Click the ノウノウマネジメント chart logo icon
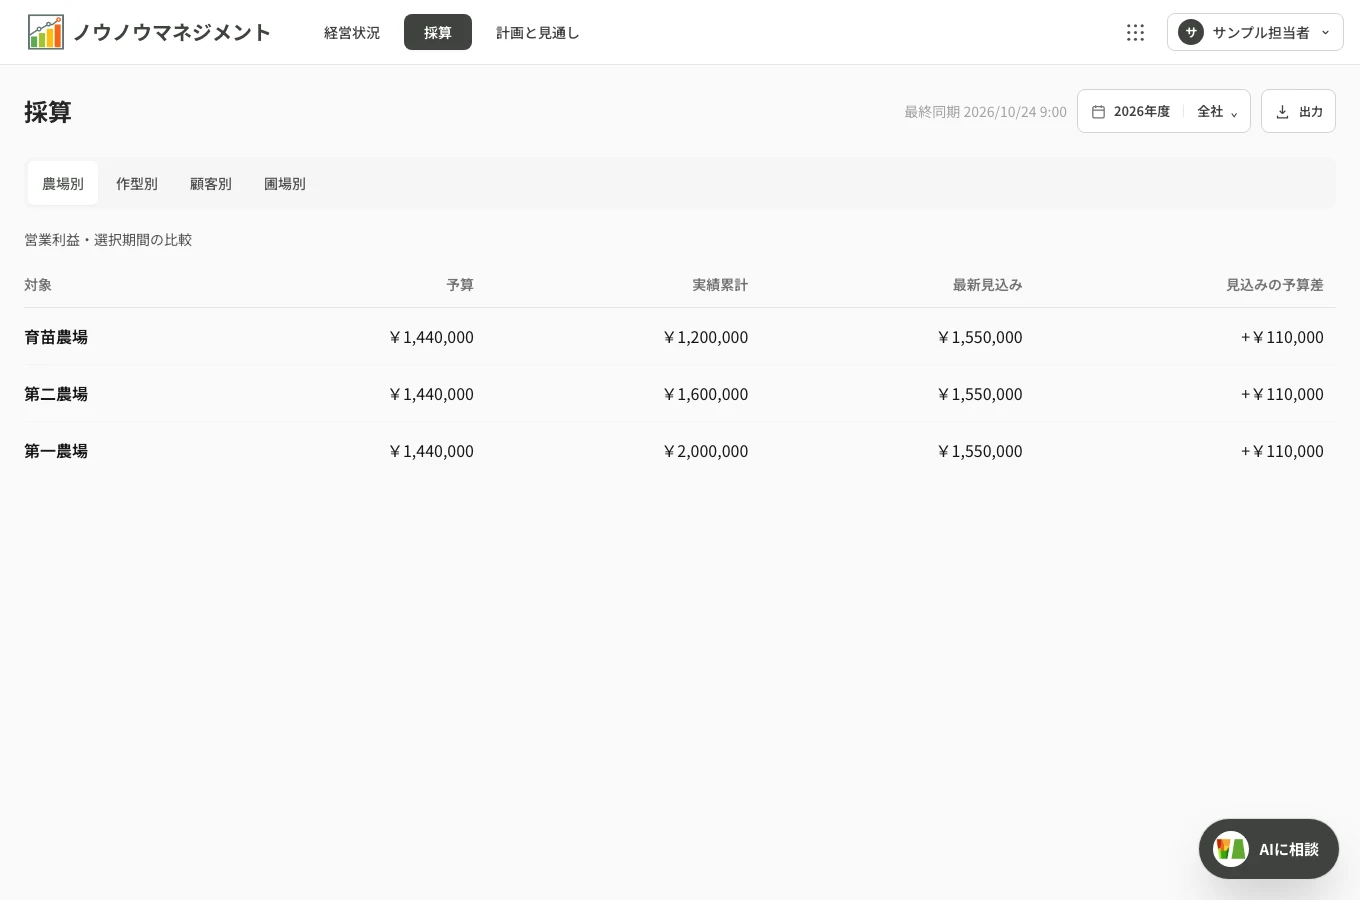The height and width of the screenshot is (900, 1360). pyautogui.click(x=46, y=32)
